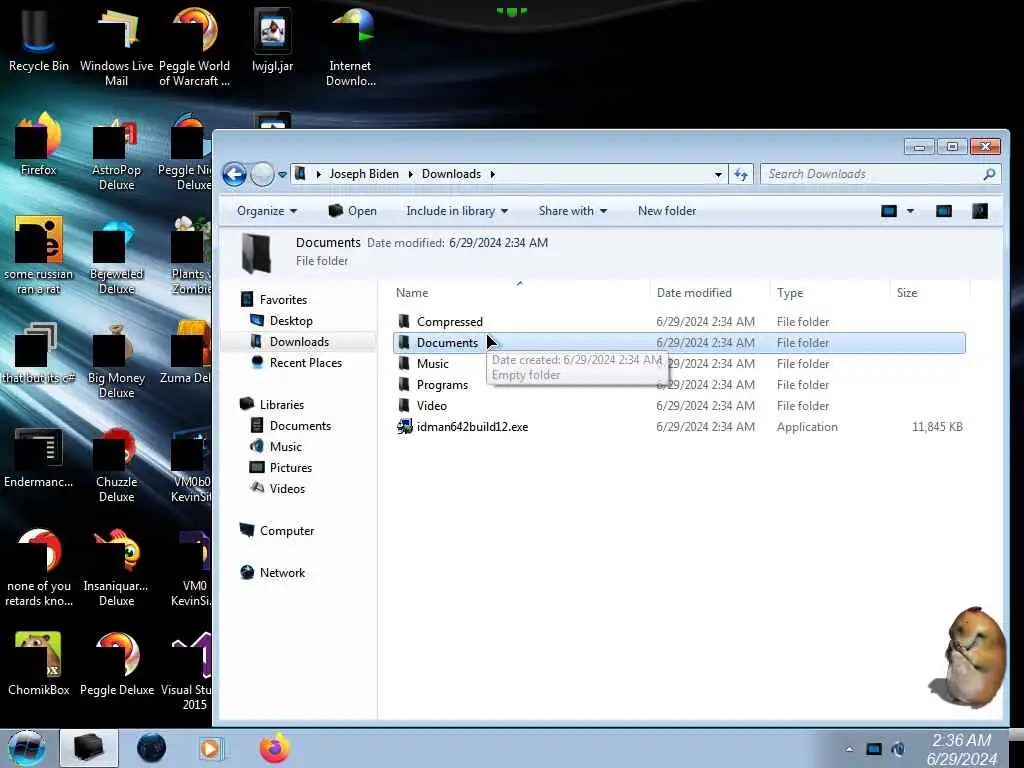Click the New folder button
Viewport: 1024px width, 768px height.
coord(667,211)
